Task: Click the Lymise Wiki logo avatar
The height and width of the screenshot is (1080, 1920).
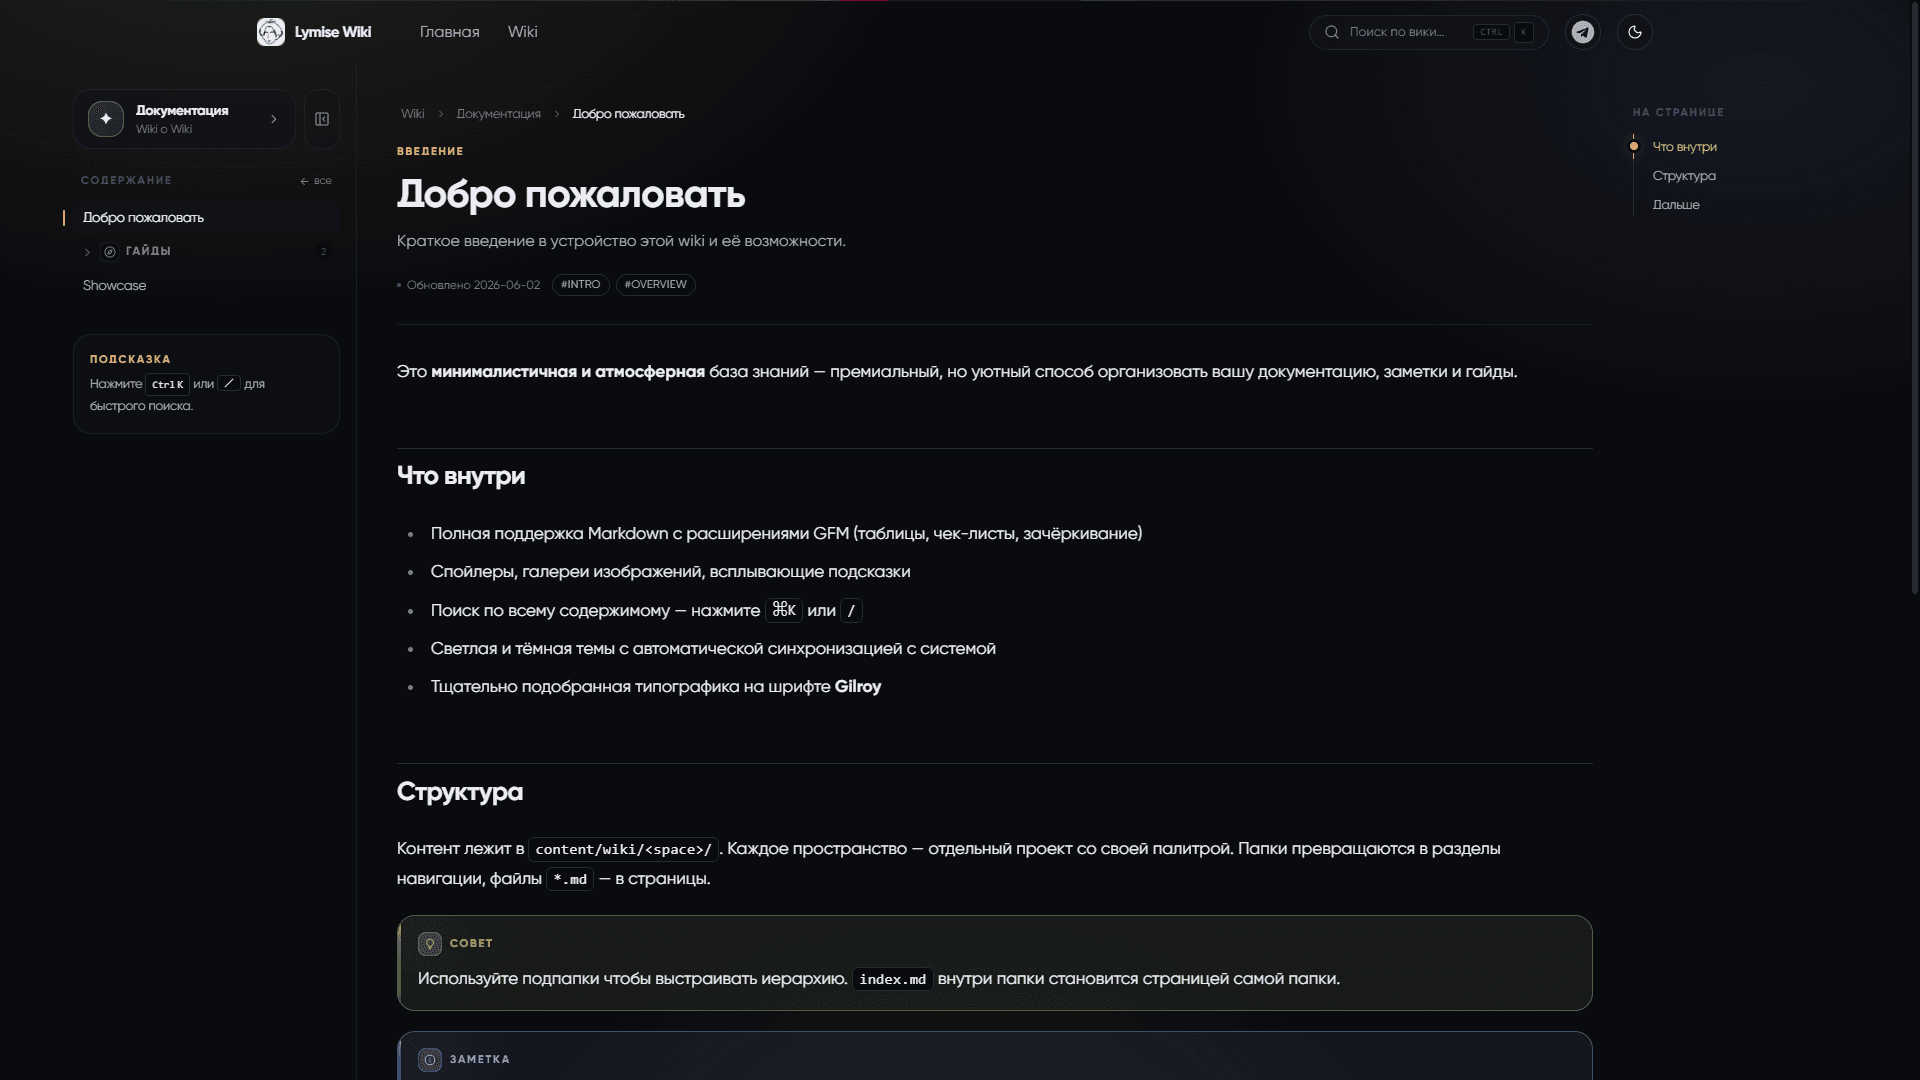Action: 270,32
